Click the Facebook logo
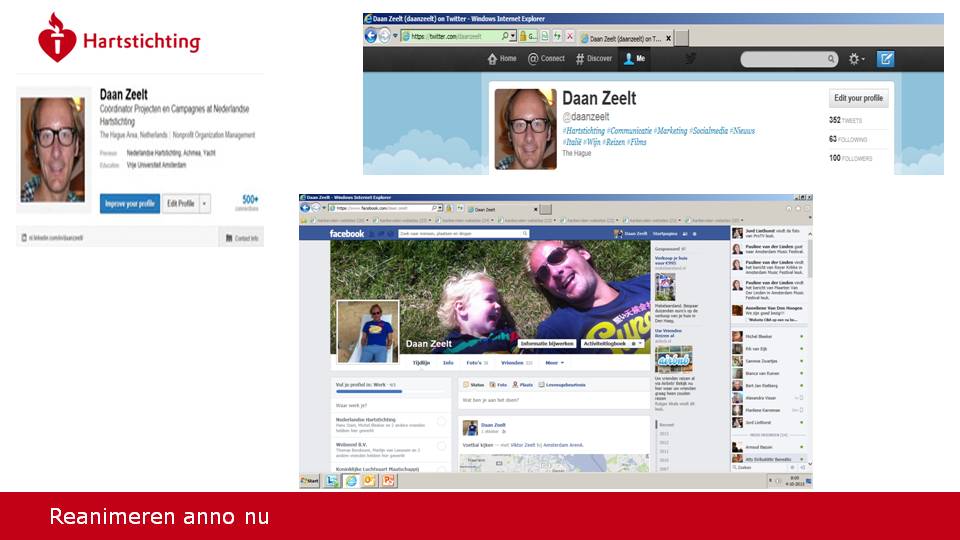 pos(347,233)
